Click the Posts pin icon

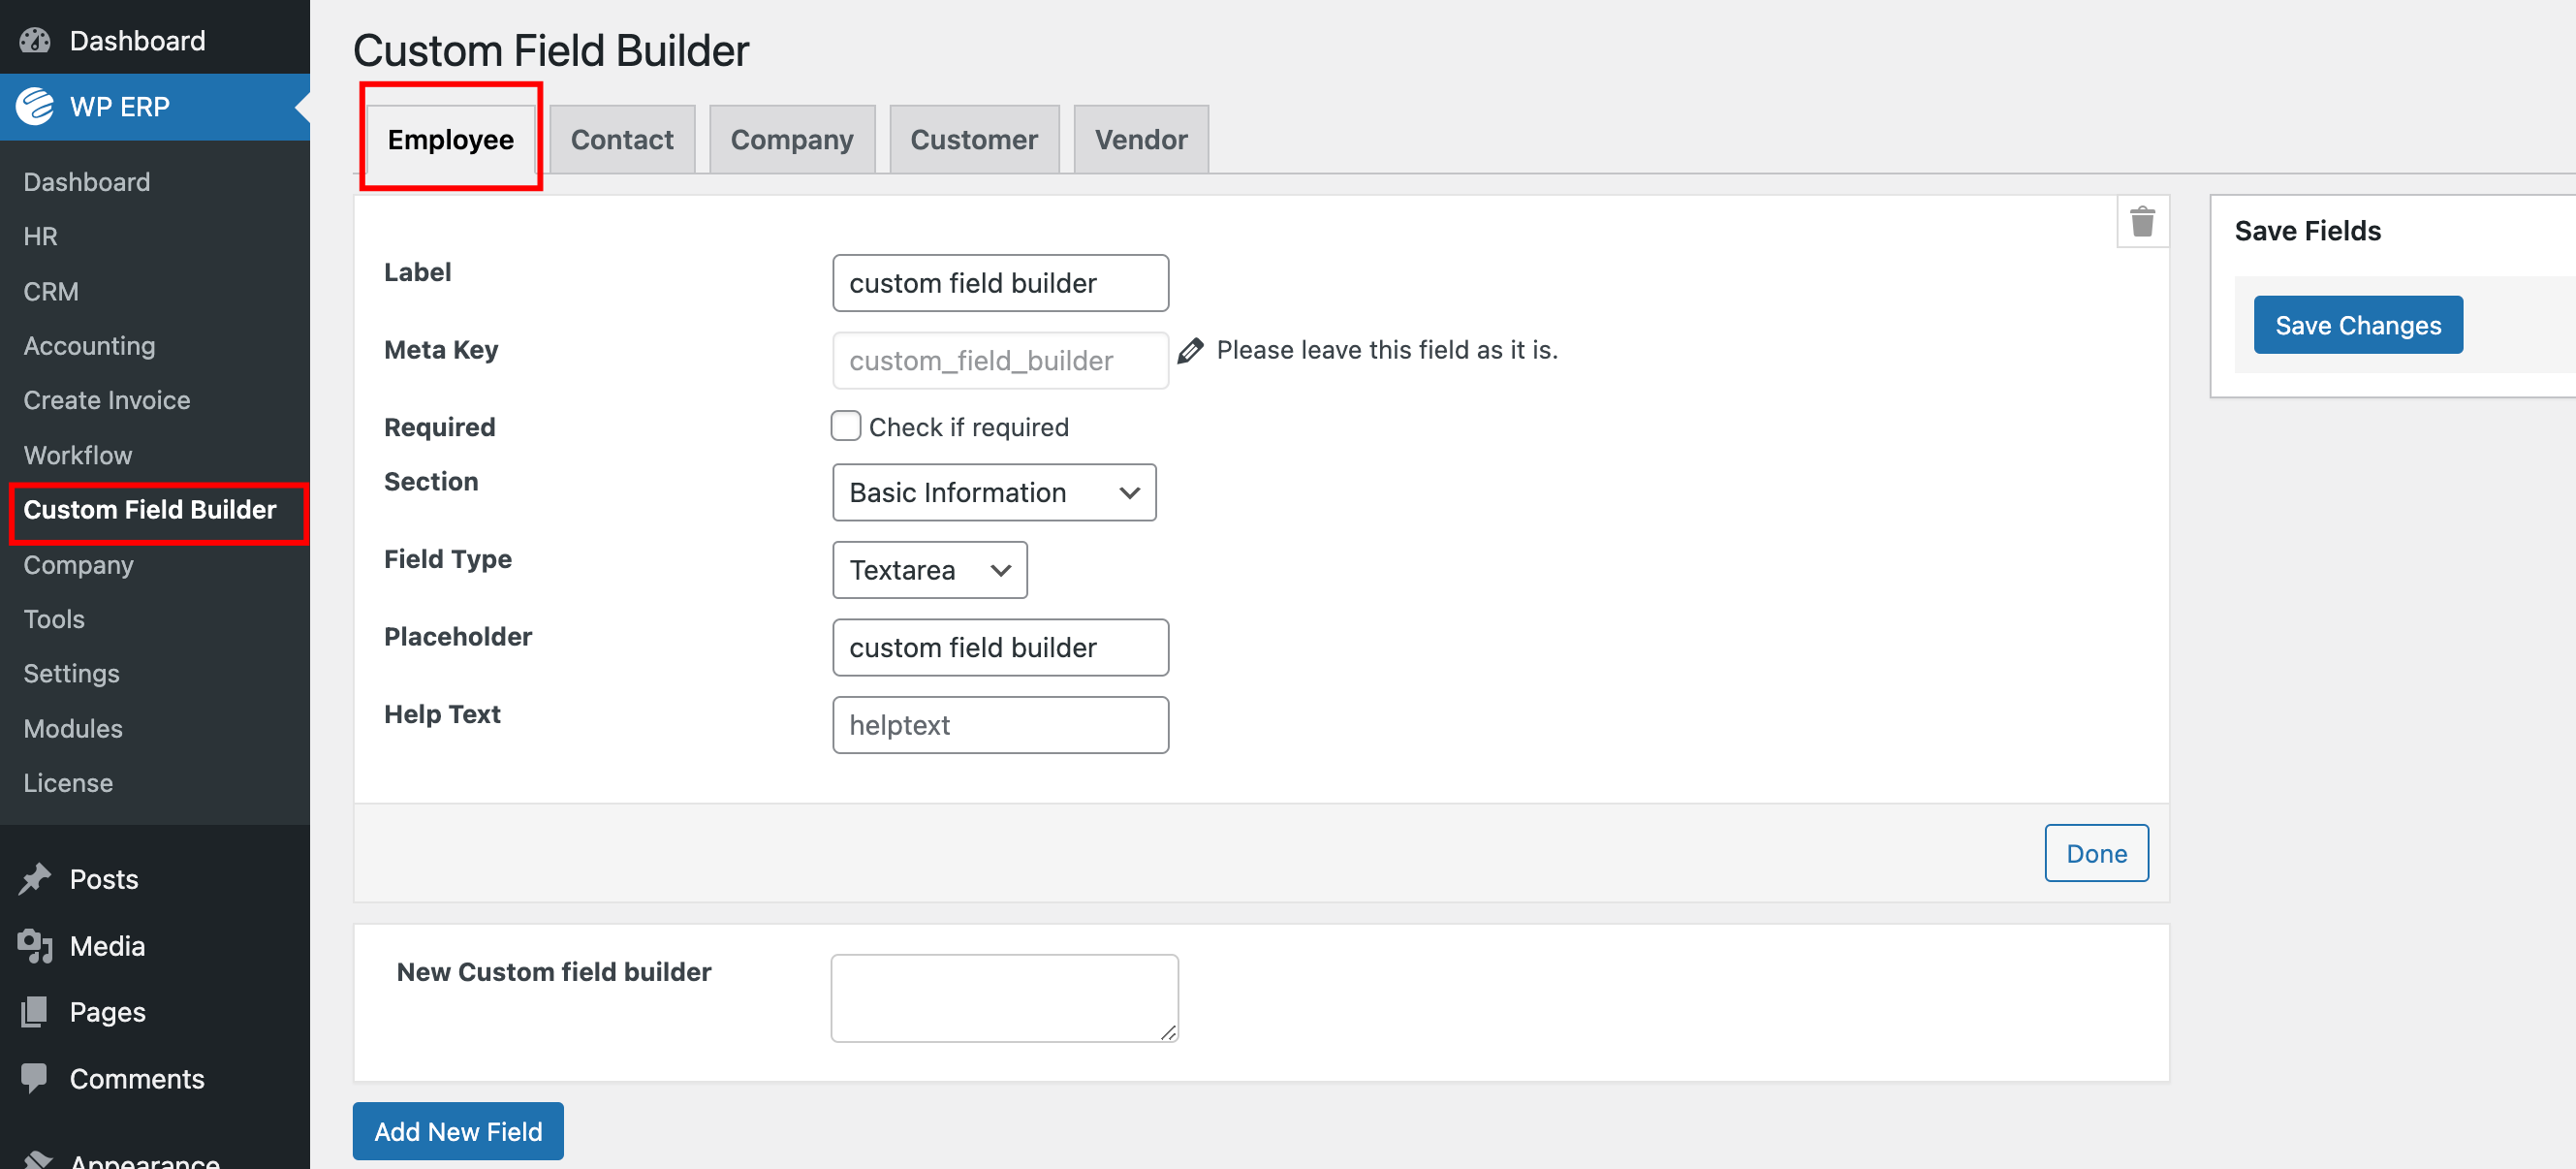point(35,879)
